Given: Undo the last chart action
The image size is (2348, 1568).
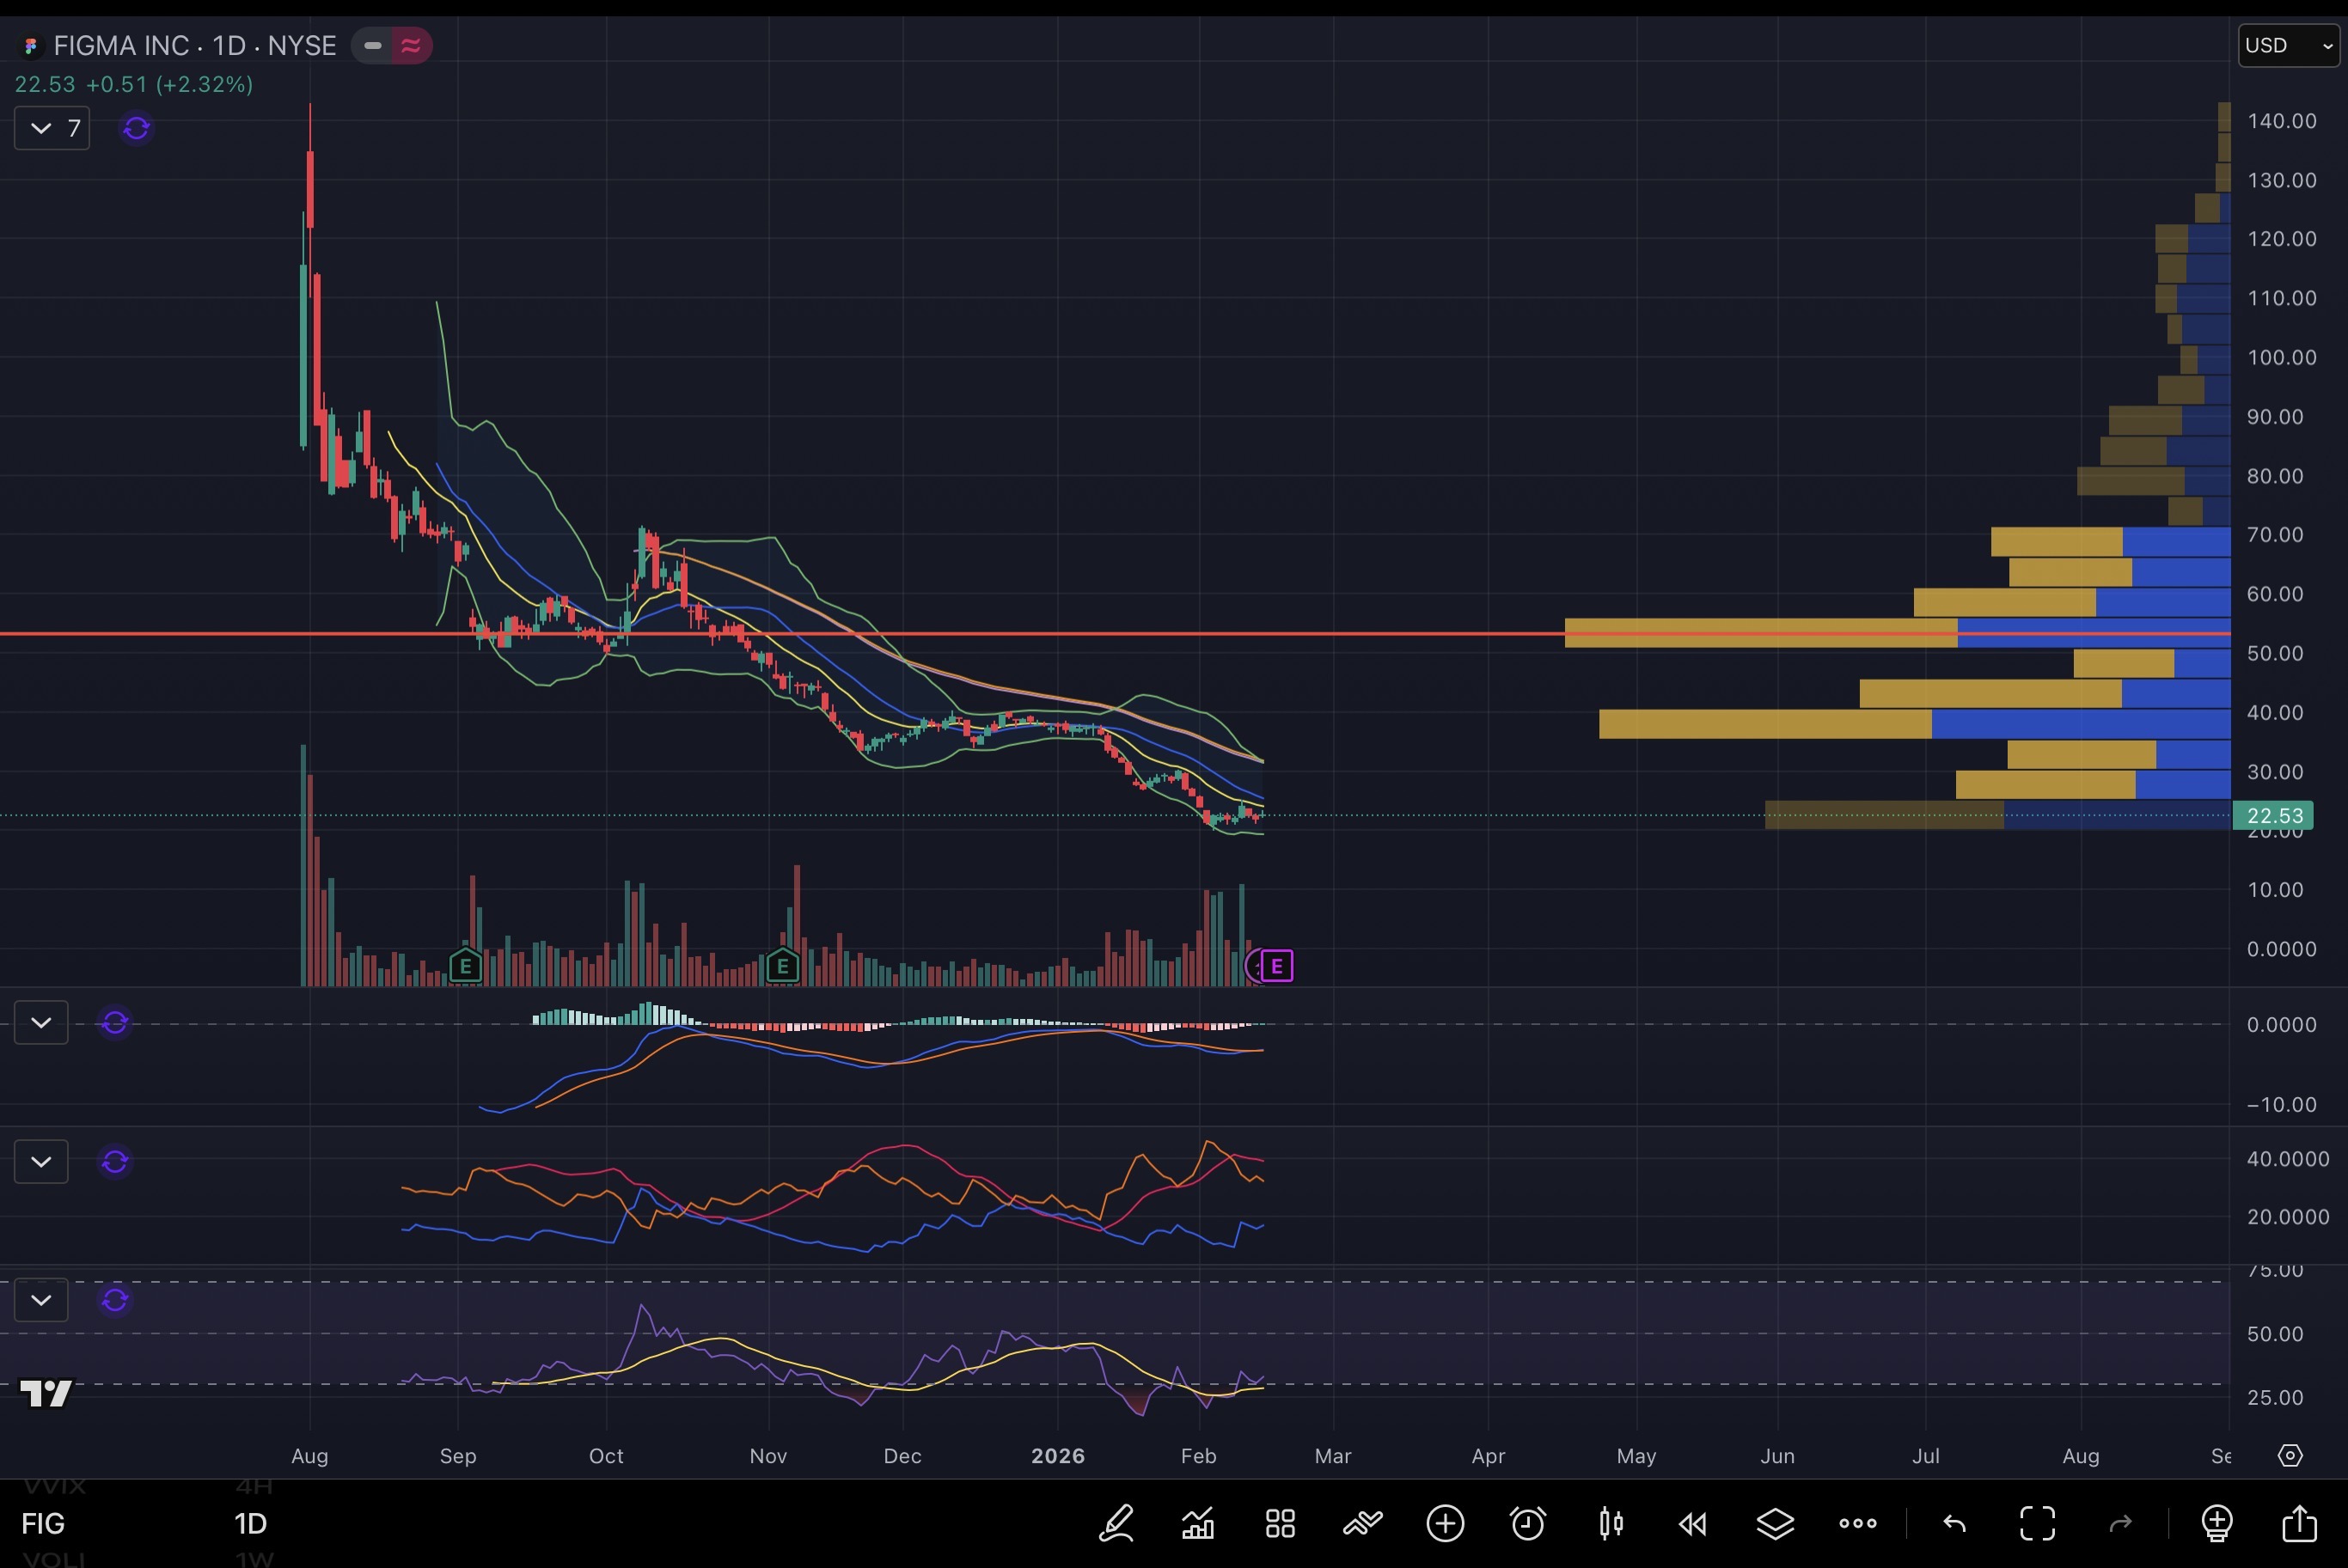Looking at the screenshot, I should click(x=1954, y=1523).
